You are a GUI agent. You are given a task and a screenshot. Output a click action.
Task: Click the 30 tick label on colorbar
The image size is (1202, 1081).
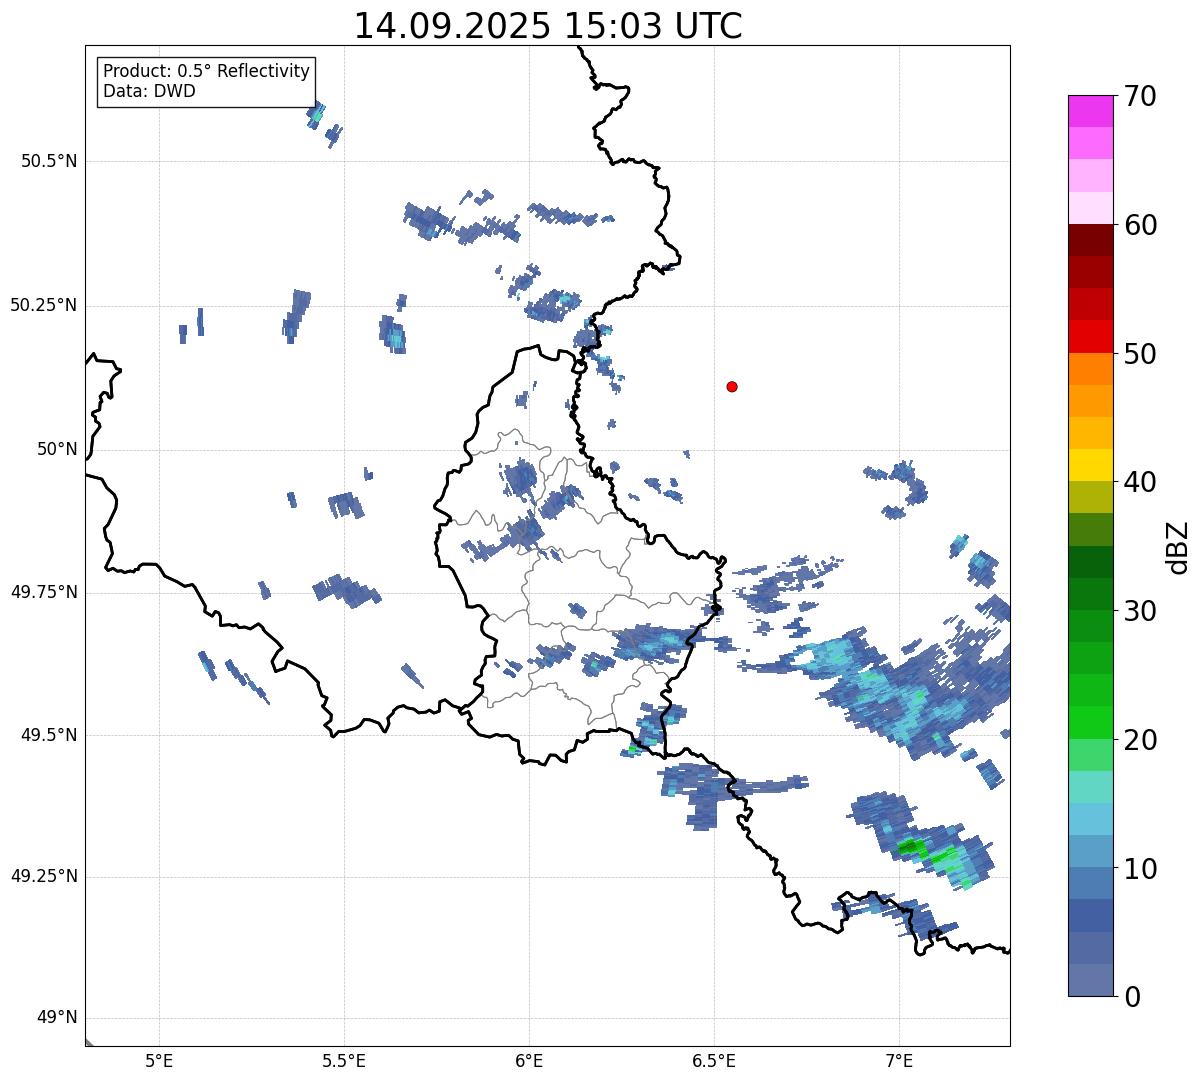click(x=1140, y=611)
